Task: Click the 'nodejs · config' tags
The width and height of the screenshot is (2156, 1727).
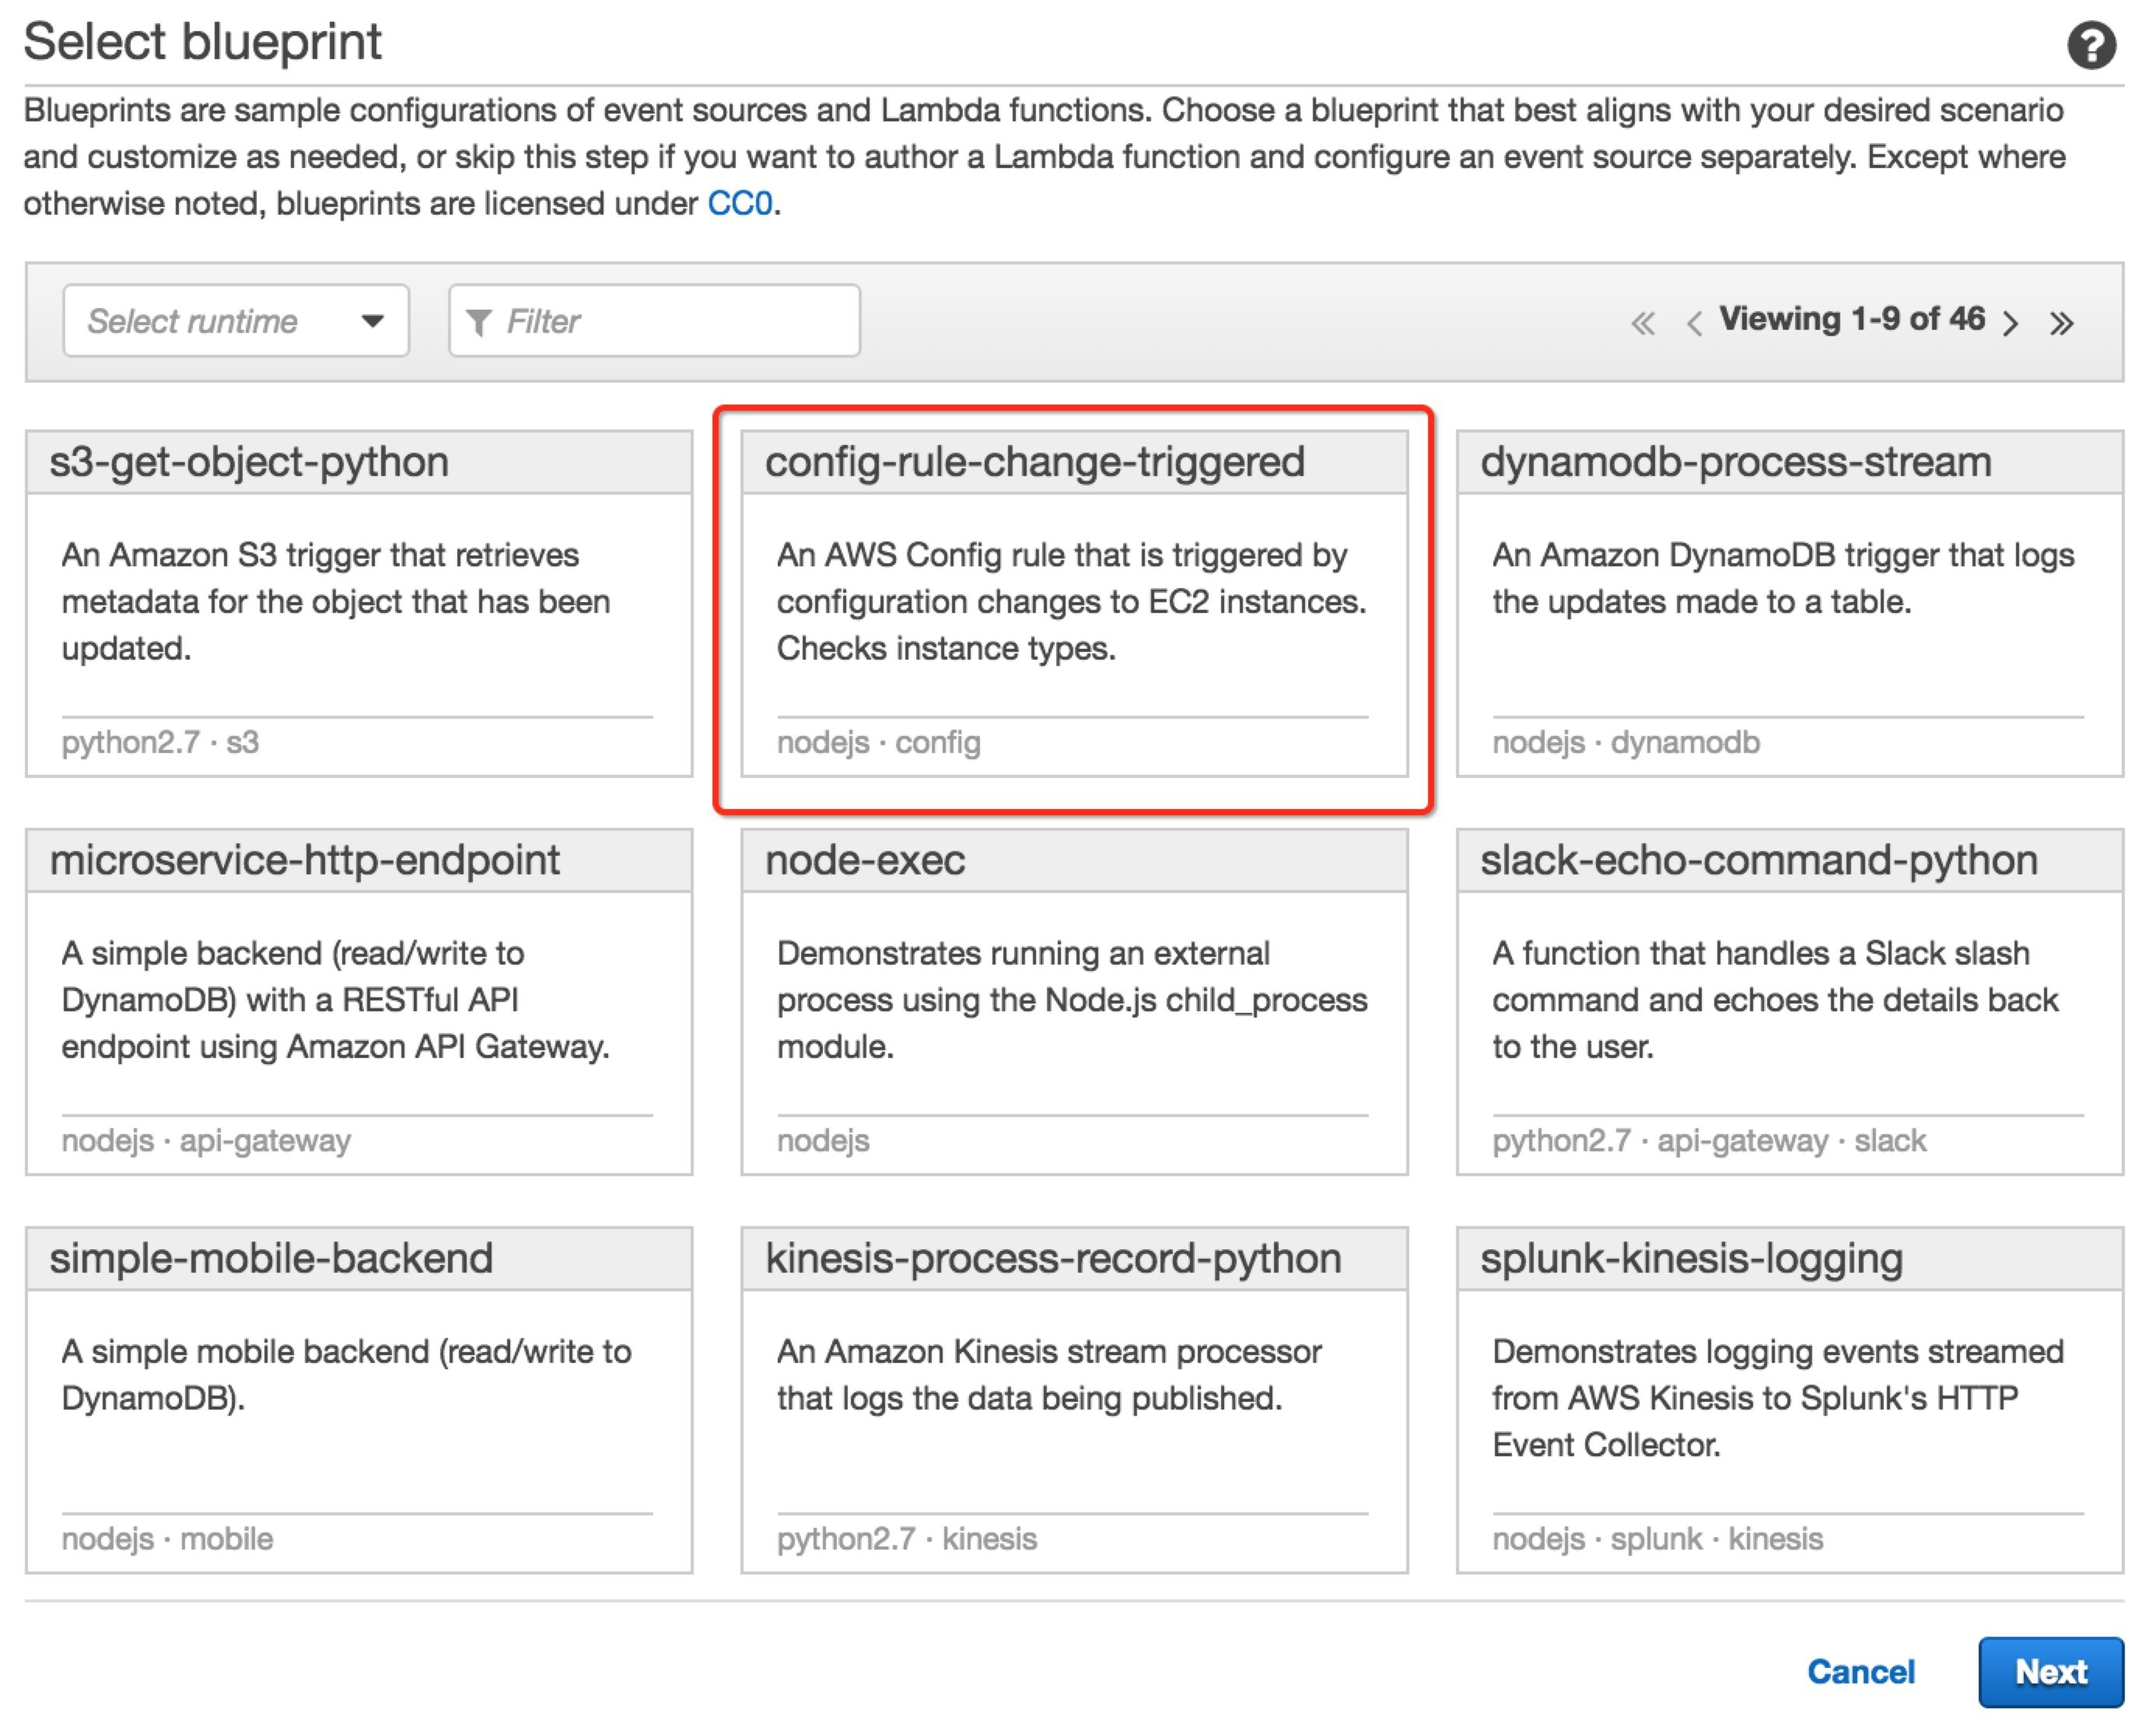Action: 879,743
